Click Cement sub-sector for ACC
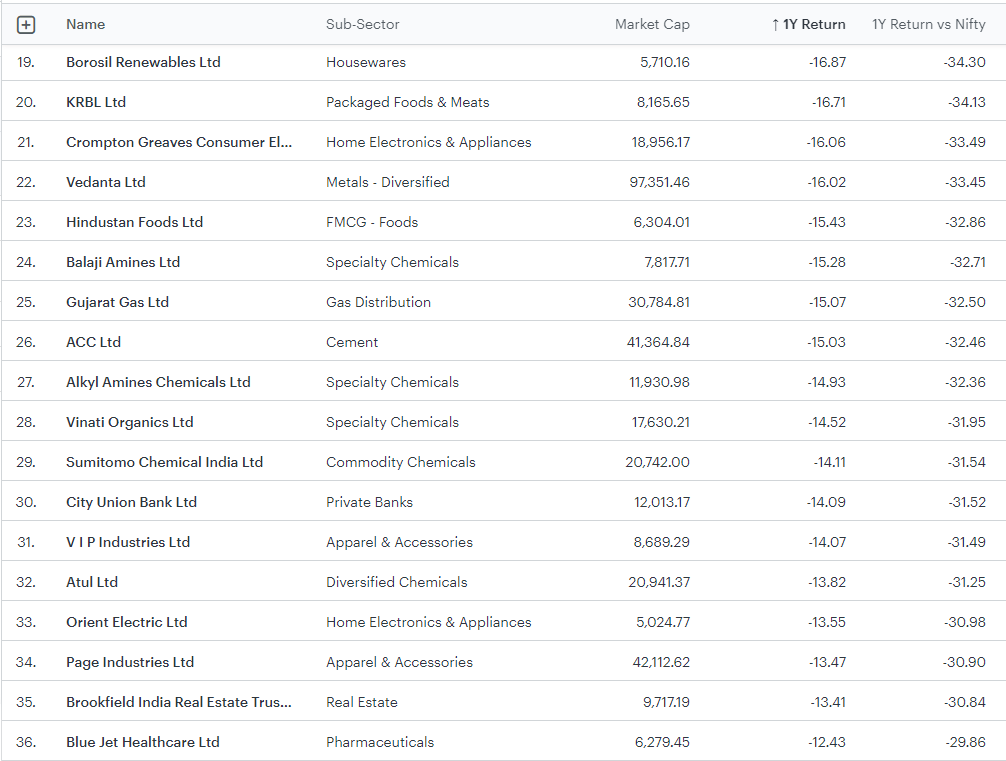 point(352,342)
